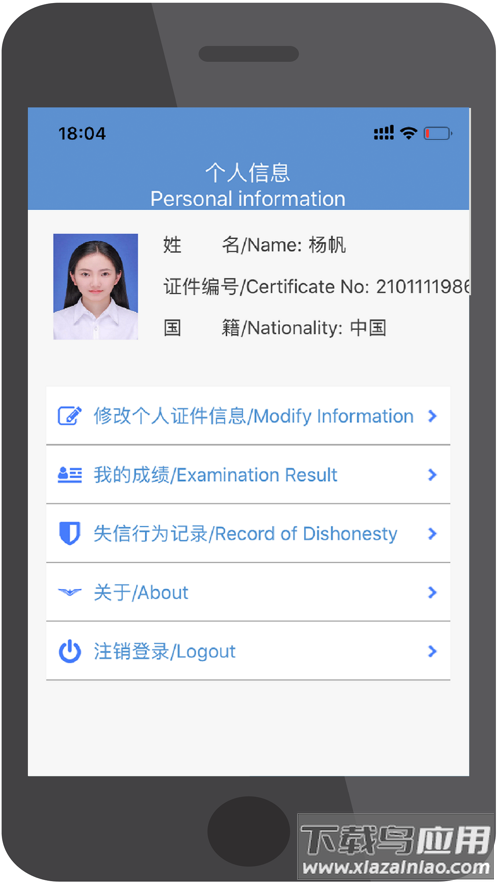Click the wings icon beside About

[70, 592]
